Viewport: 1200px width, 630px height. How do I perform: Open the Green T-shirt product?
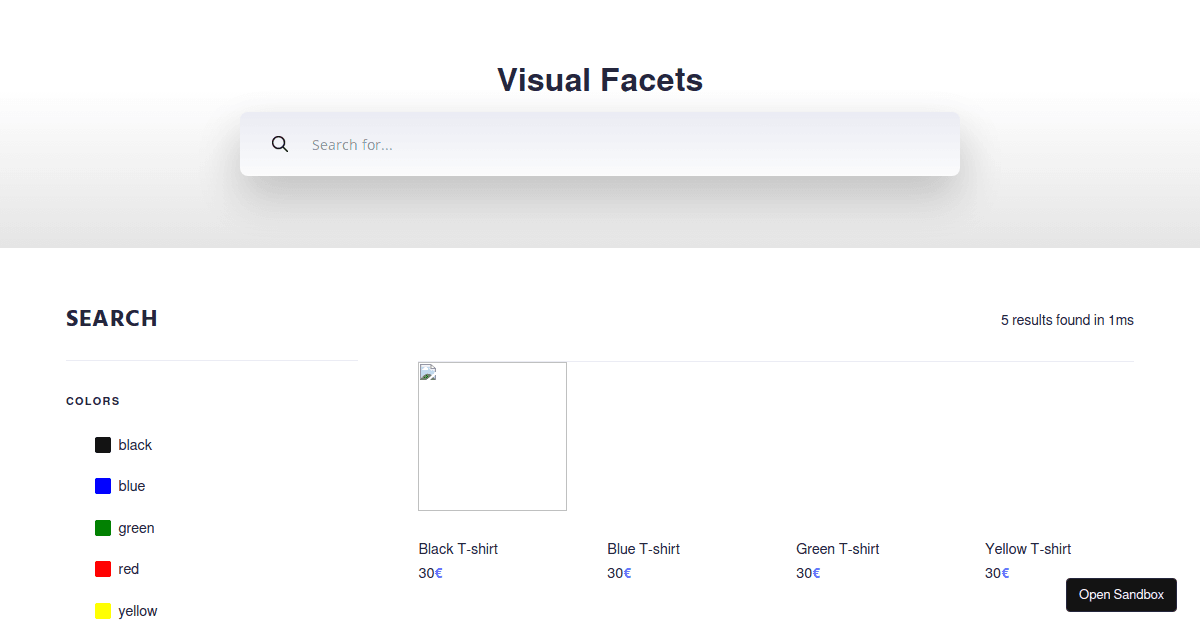[837, 548]
